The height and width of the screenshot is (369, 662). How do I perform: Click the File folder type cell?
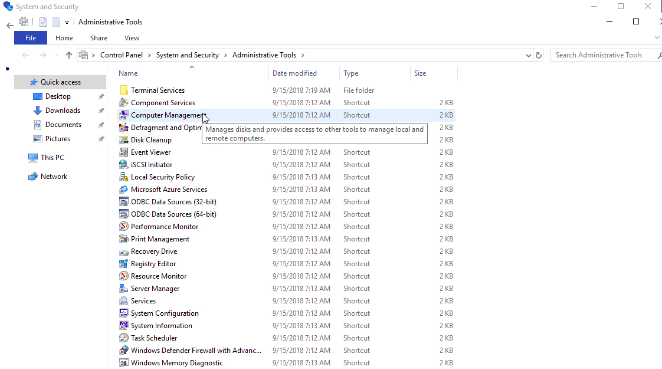coord(358,90)
